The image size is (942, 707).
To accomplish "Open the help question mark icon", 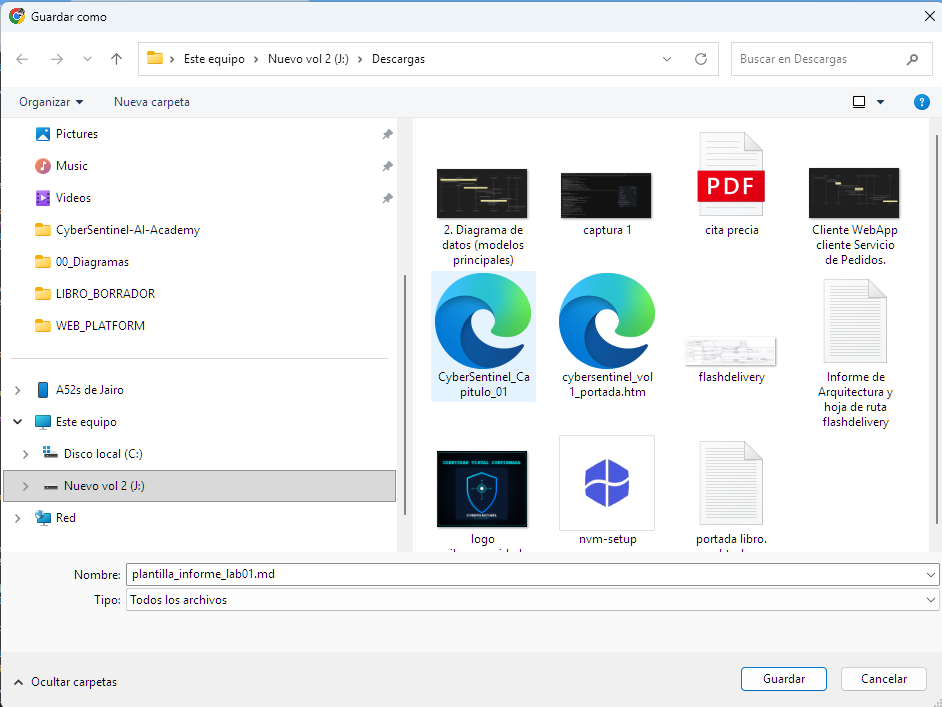I will coord(922,102).
